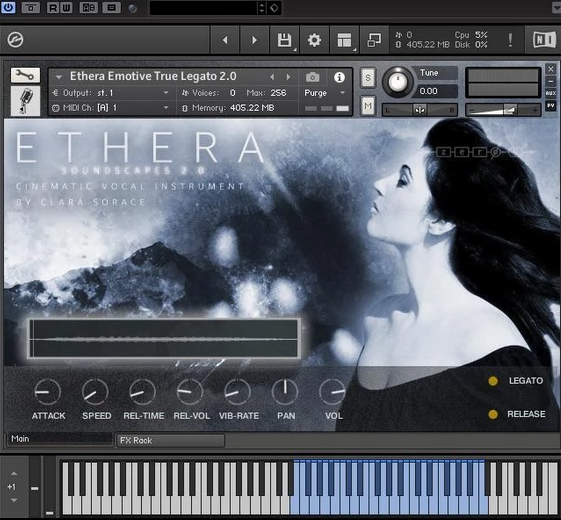
Task: Click the VIB-RATE knob
Action: (238, 392)
